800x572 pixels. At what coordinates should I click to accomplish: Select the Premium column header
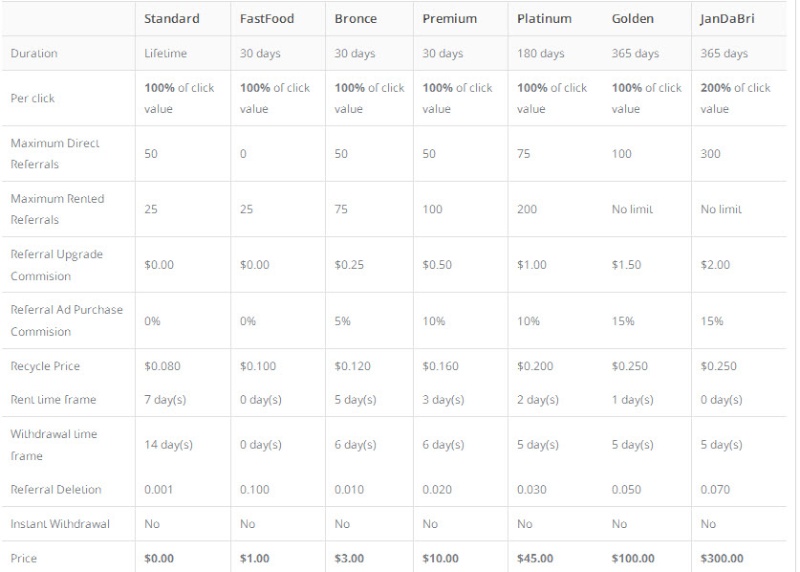coord(449,19)
